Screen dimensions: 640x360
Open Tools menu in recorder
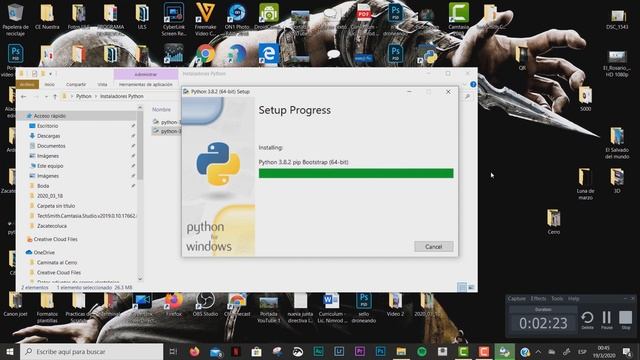click(557, 299)
